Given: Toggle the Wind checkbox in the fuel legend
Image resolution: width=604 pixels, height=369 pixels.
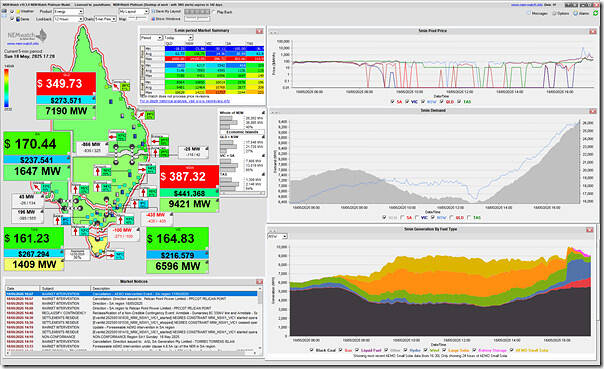Looking at the screenshot, I should 426,350.
